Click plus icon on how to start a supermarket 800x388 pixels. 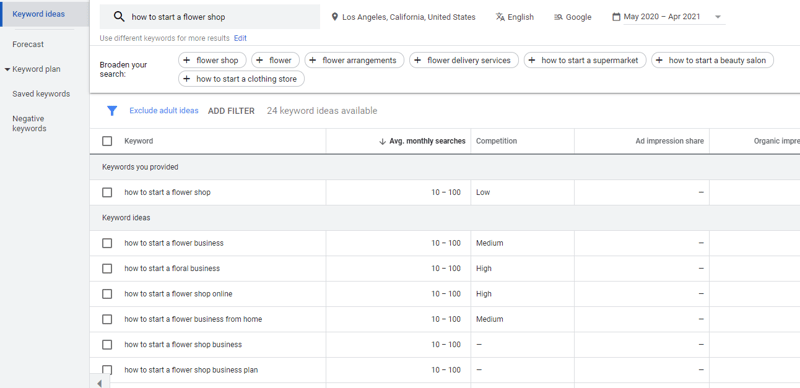[532, 60]
